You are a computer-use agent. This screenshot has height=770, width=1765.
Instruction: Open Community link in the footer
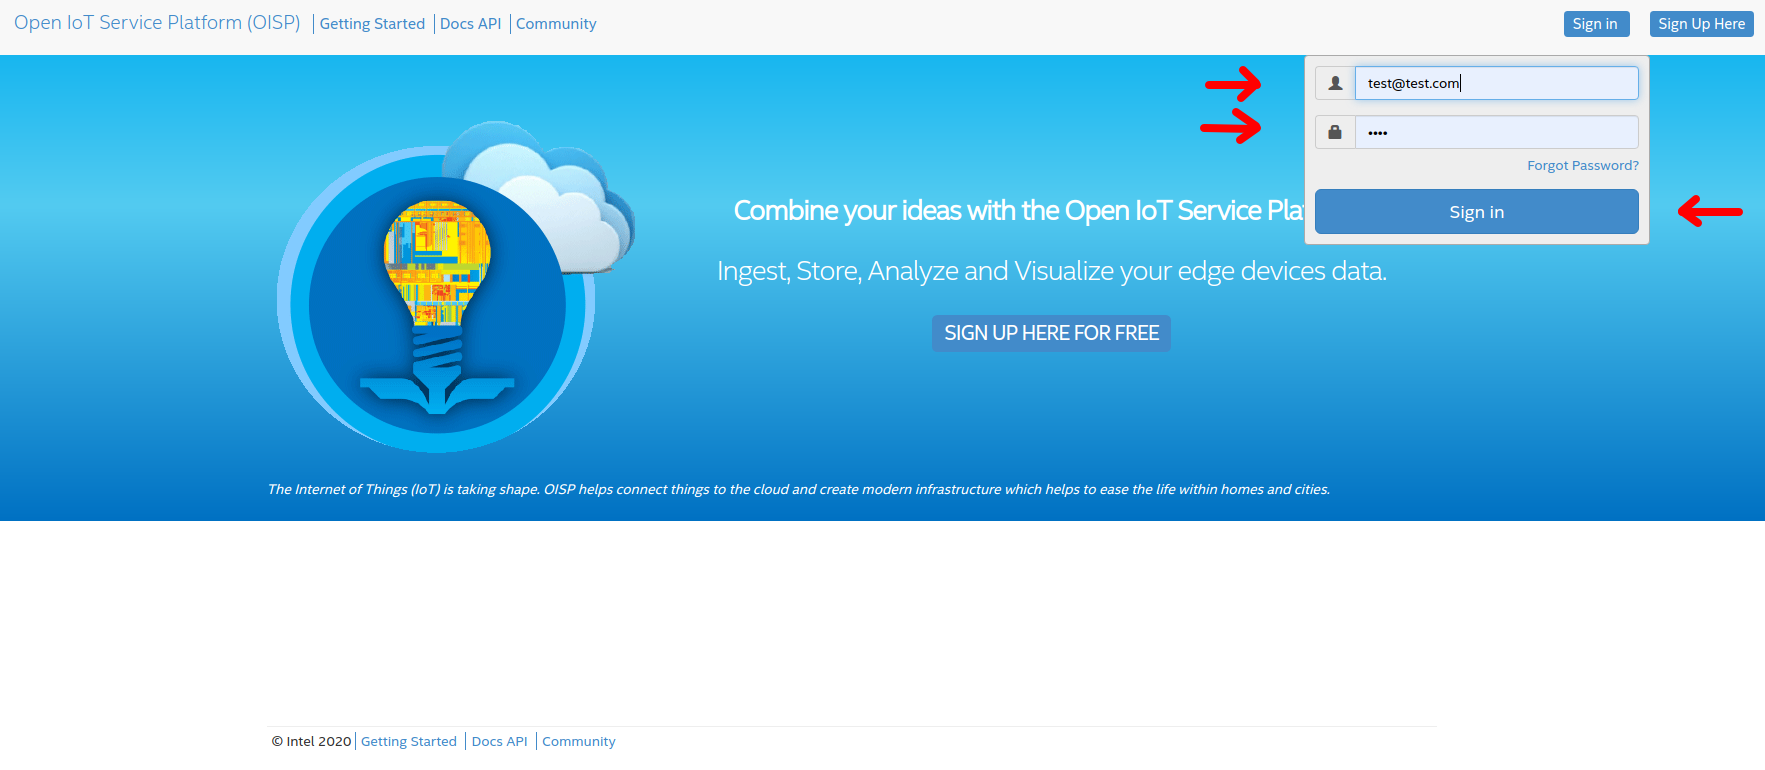[579, 742]
